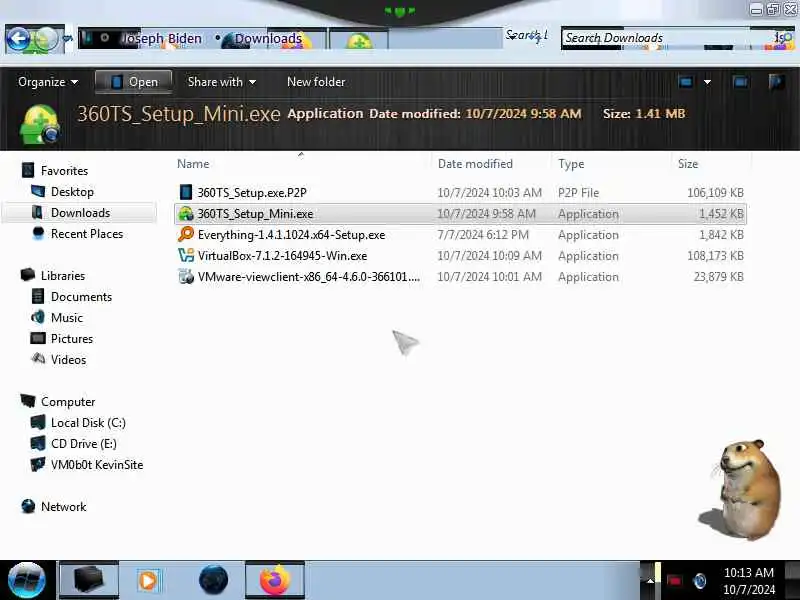Select the Favorites group header
This screenshot has width=800, height=600.
click(64, 170)
